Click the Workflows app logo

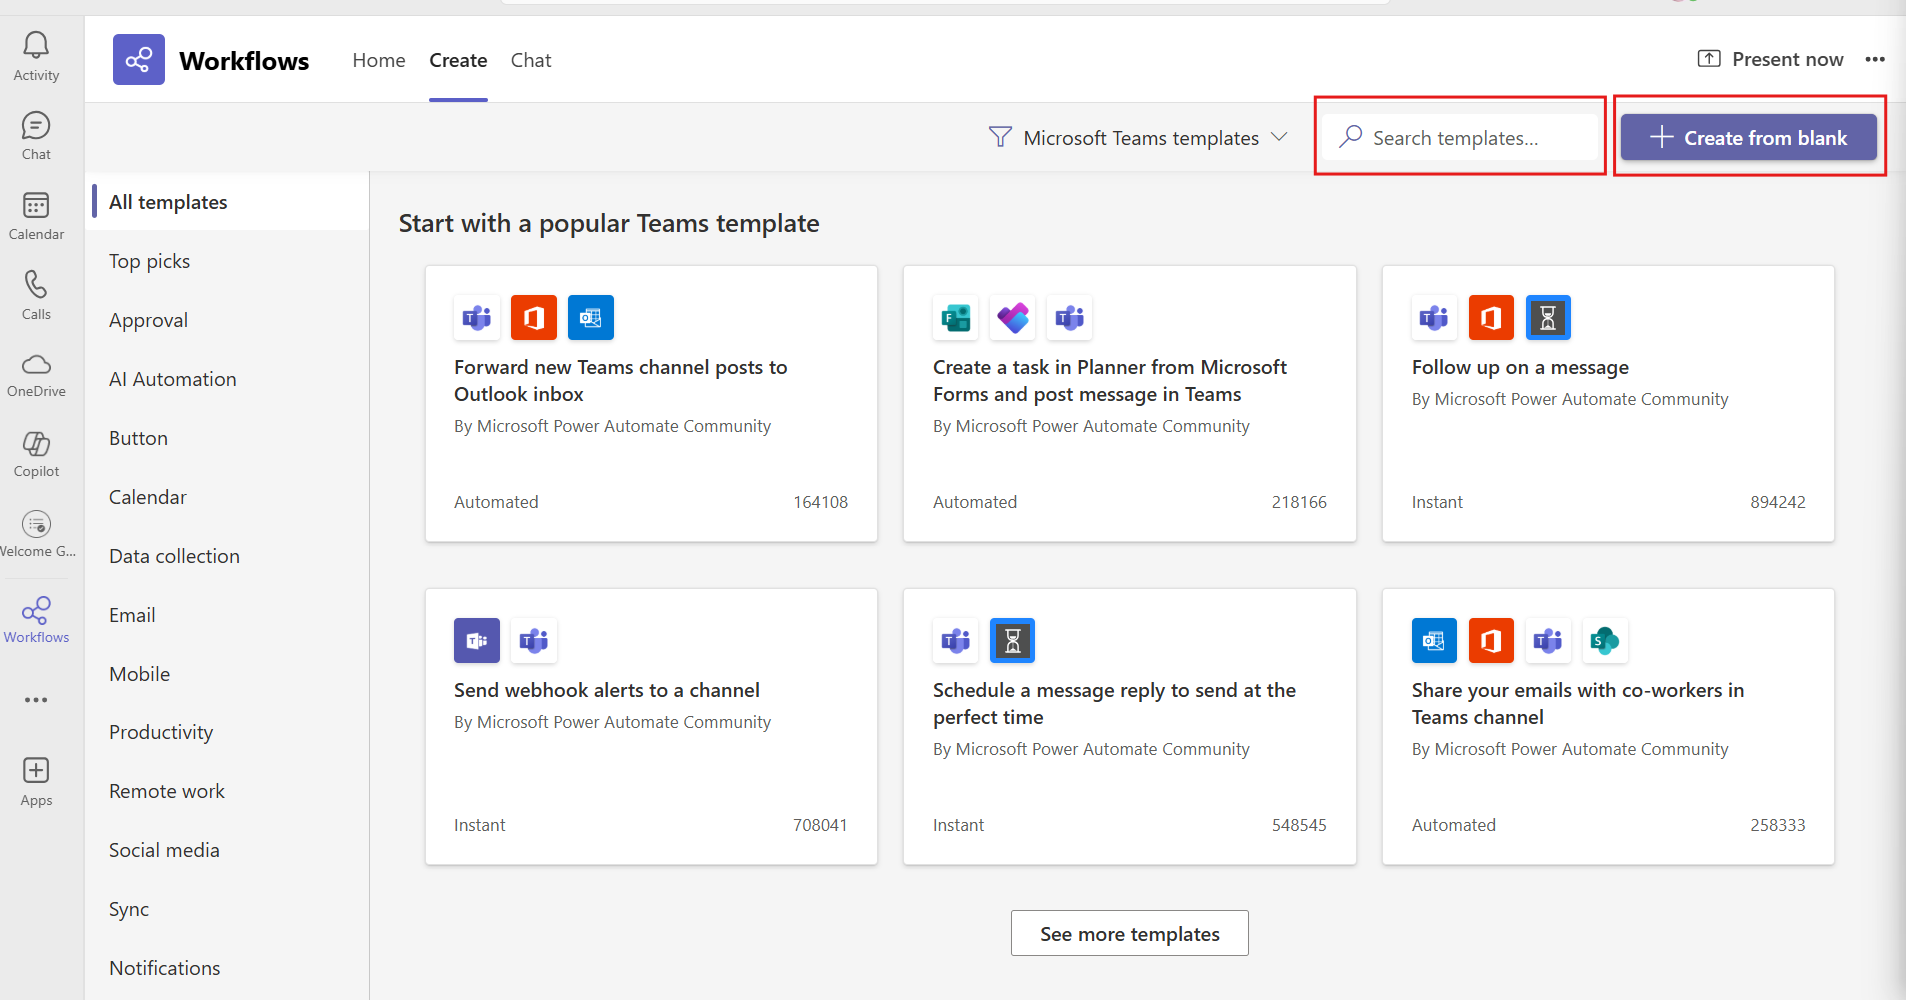(139, 60)
